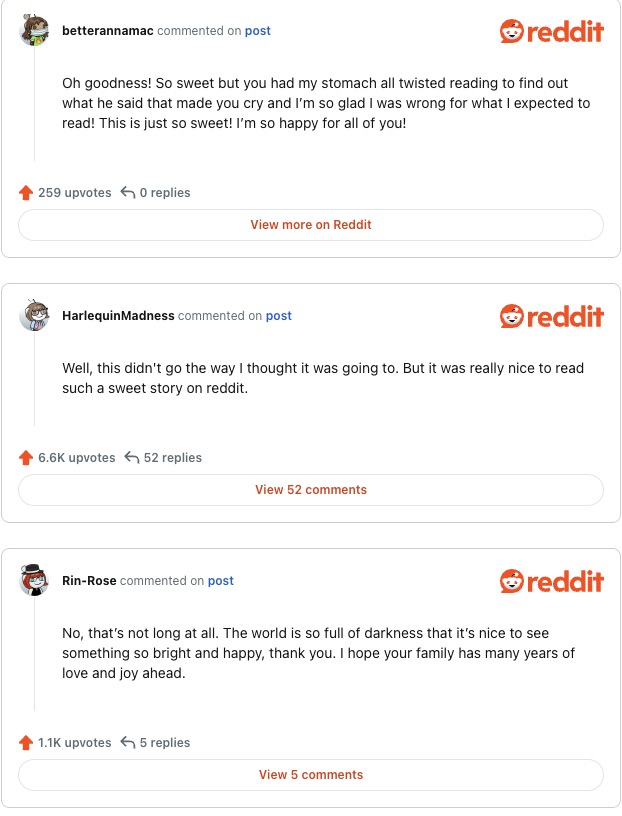This screenshot has width=622, height=816.
Task: Click the upvote arrow beside 259 upvotes
Action: [x=26, y=193]
